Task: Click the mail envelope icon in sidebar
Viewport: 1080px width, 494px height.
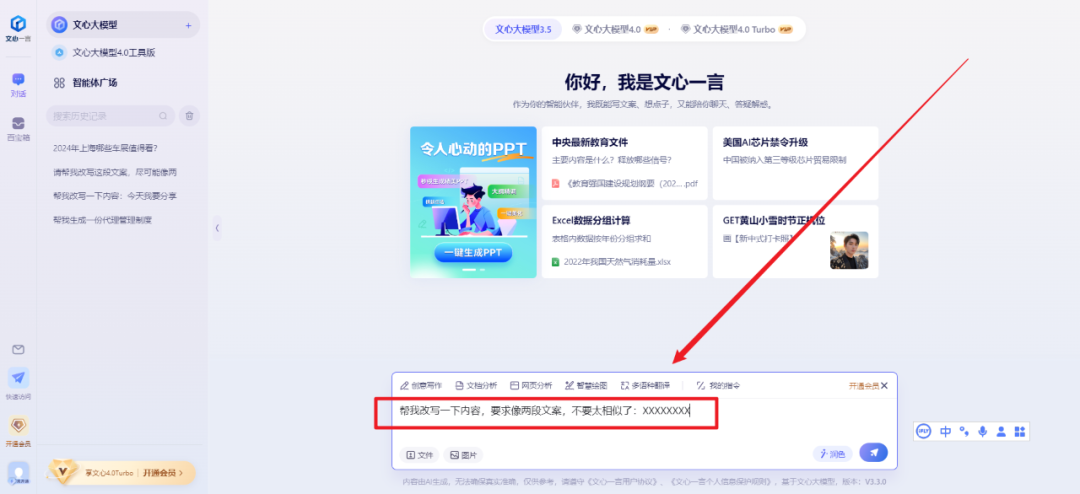Action: [x=18, y=349]
